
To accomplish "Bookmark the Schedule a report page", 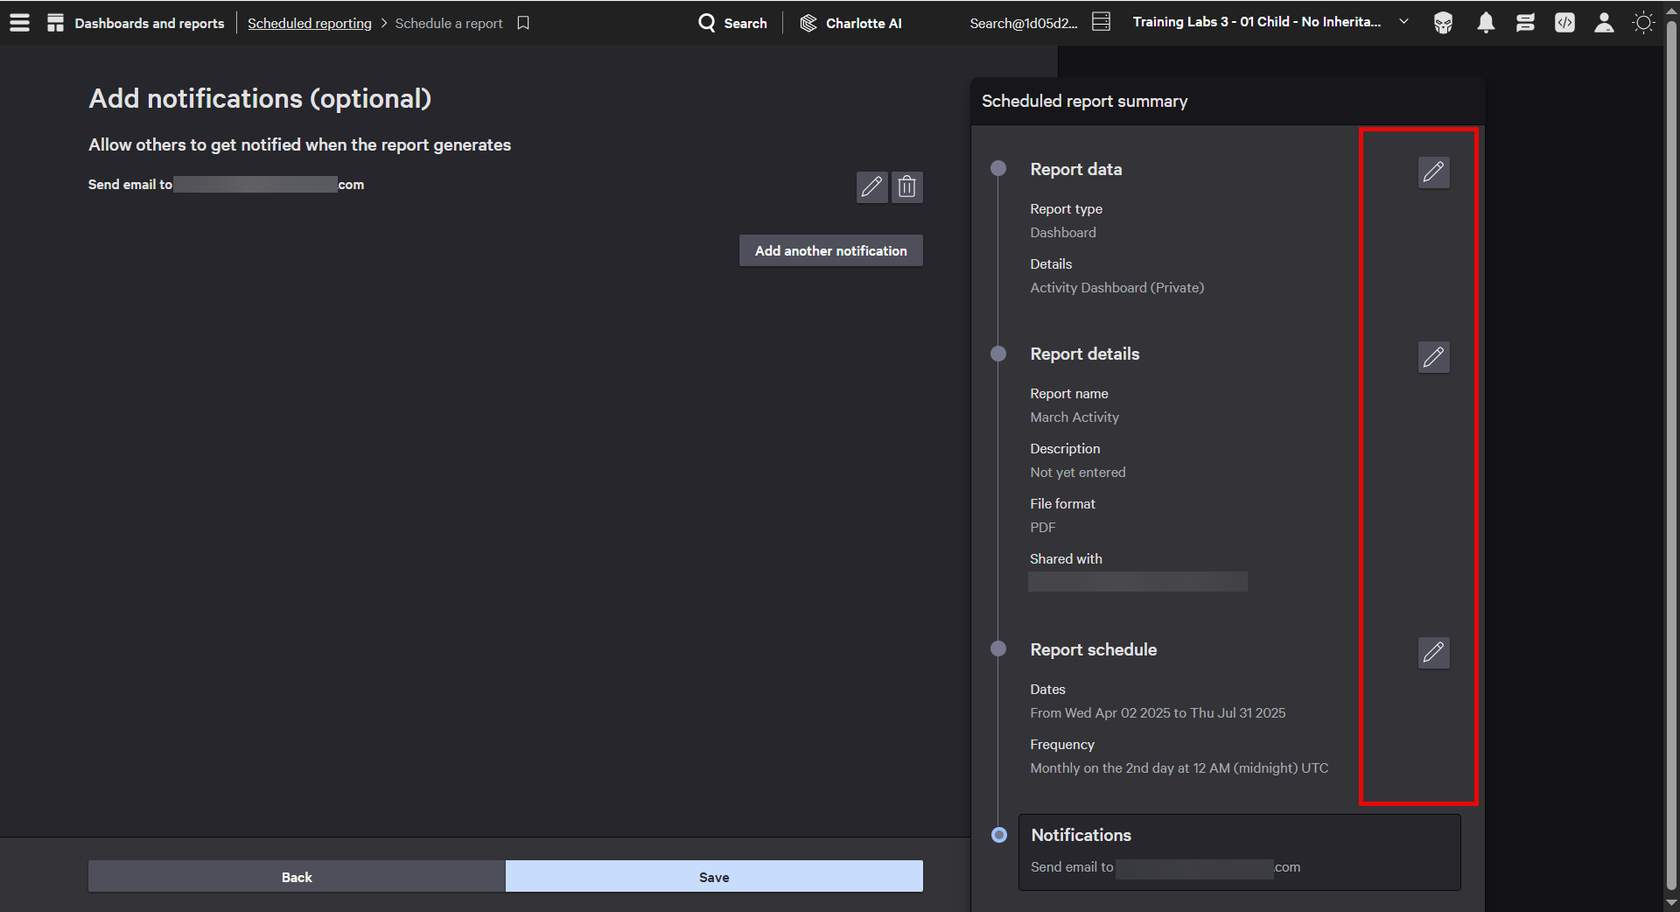I will 523,23.
